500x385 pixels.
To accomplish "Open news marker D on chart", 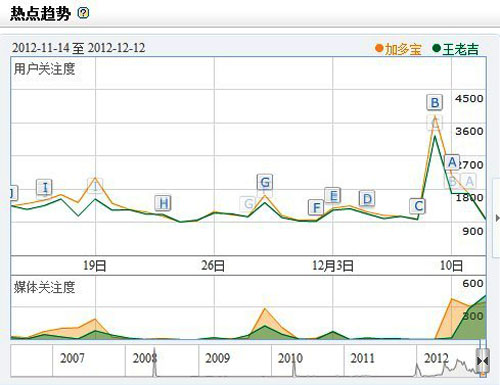I will (x=367, y=199).
